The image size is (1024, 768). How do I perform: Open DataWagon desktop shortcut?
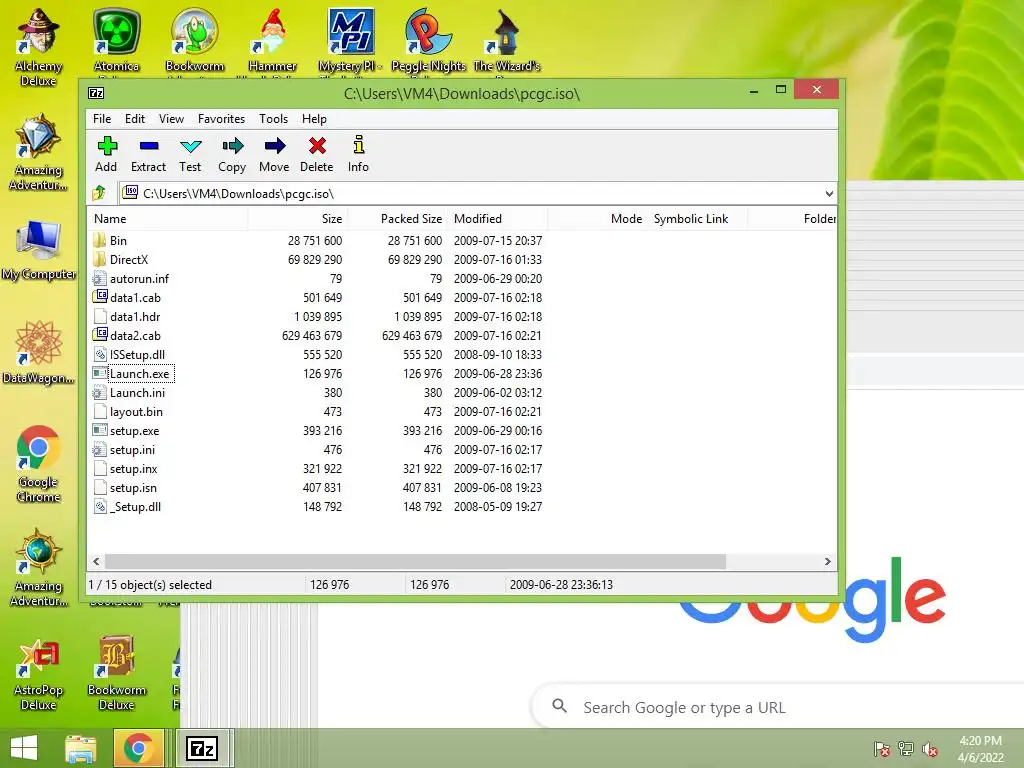39,353
